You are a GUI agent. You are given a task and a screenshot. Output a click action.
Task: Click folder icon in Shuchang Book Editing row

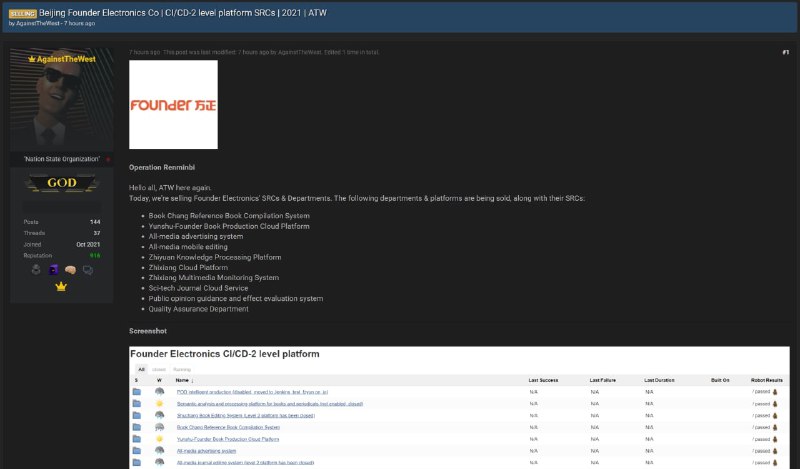point(137,415)
